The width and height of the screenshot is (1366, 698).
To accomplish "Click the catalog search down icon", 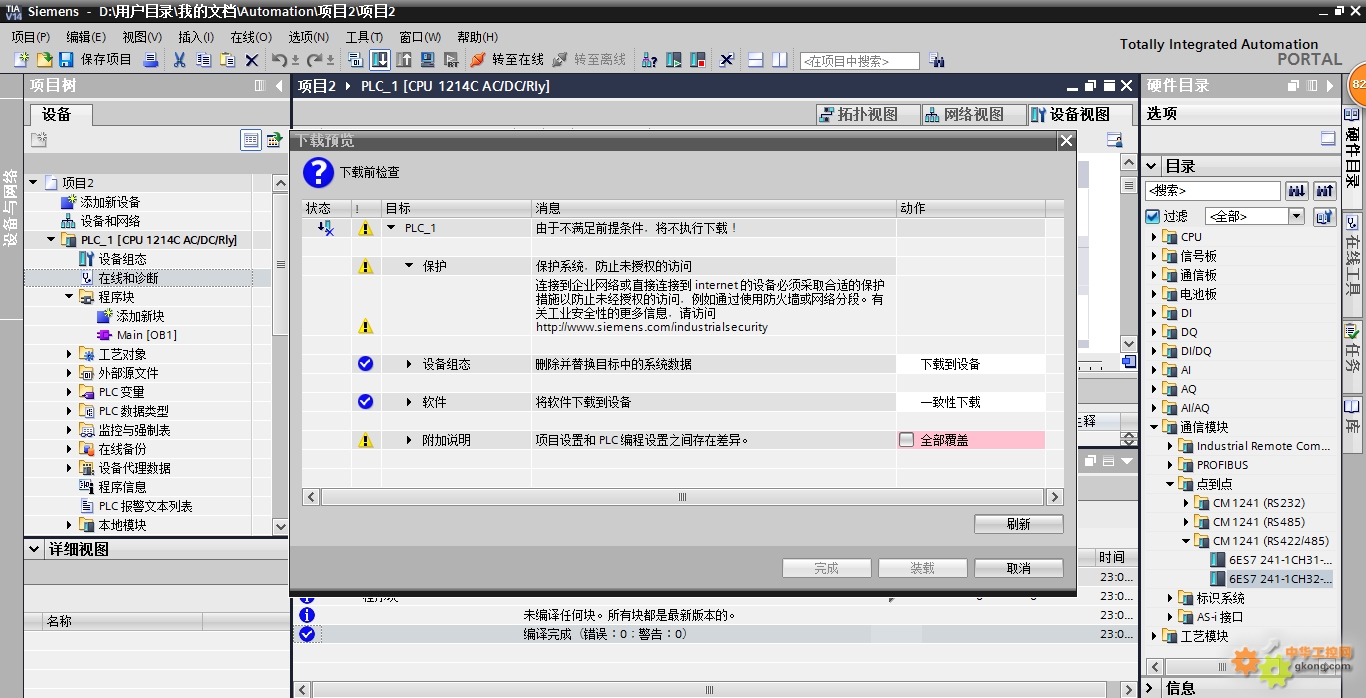I will coord(1297,190).
